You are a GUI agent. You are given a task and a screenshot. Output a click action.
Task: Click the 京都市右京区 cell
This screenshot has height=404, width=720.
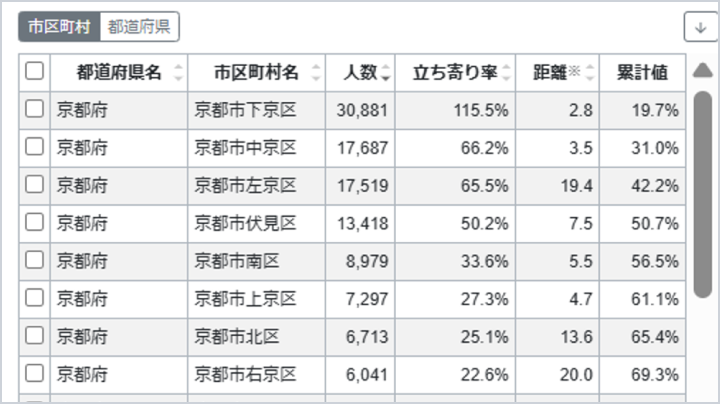pyautogui.click(x=246, y=374)
